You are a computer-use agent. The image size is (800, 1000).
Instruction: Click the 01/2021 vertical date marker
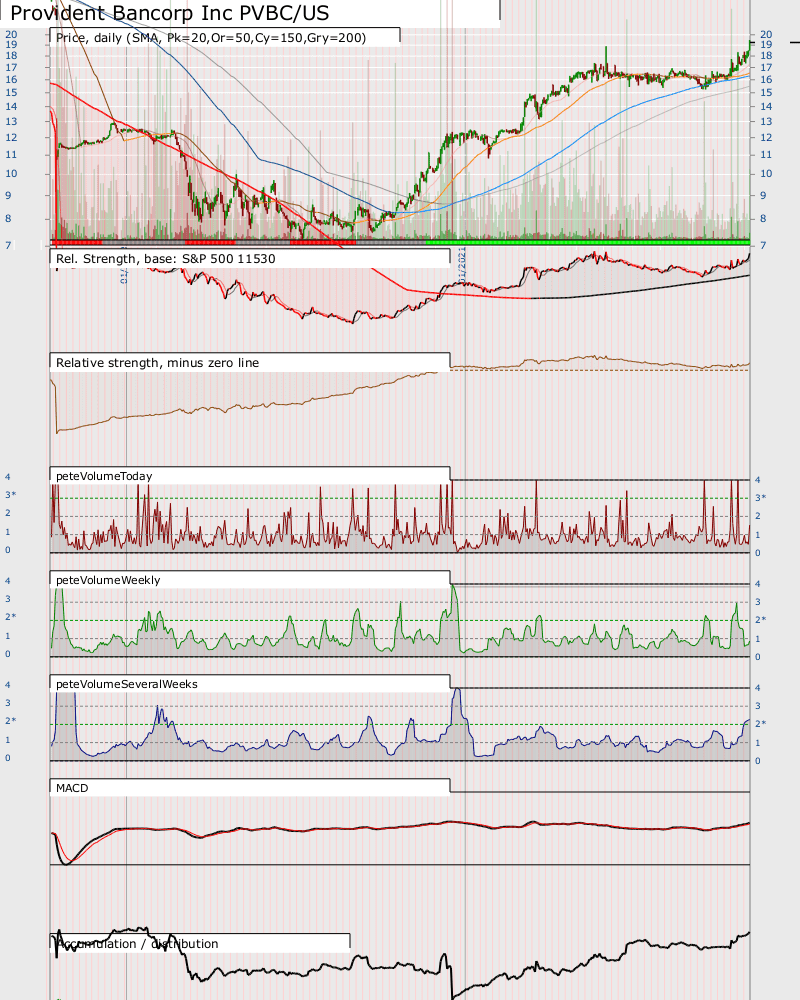point(463,265)
